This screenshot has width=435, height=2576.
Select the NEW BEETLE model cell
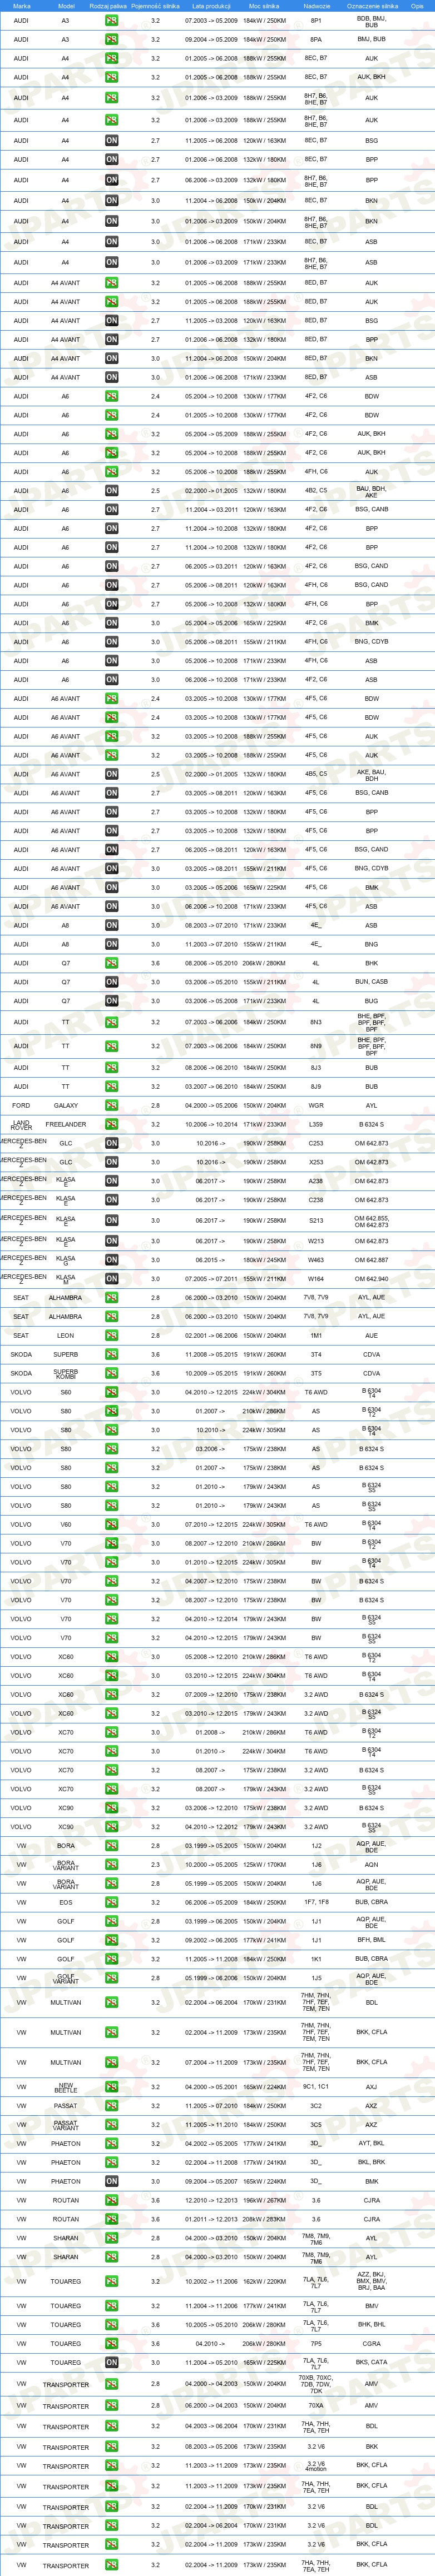coord(66,2088)
